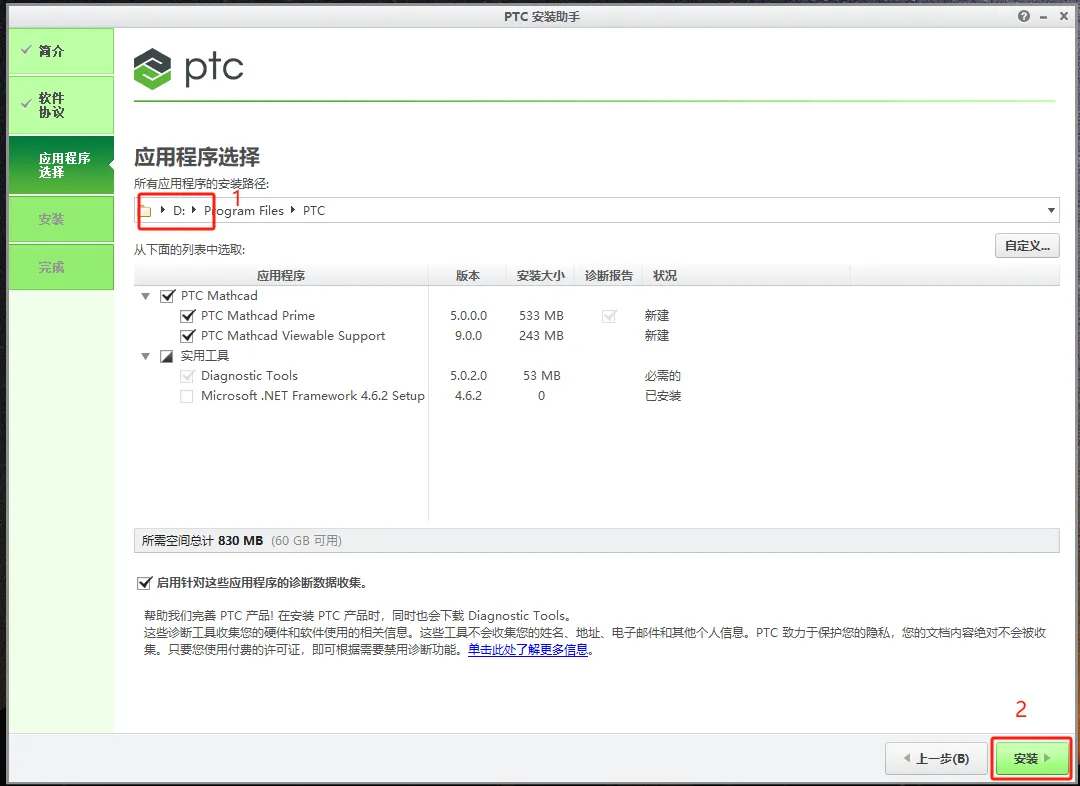Select the 完成 step in sidebar
This screenshot has width=1080, height=786.
click(x=61, y=267)
